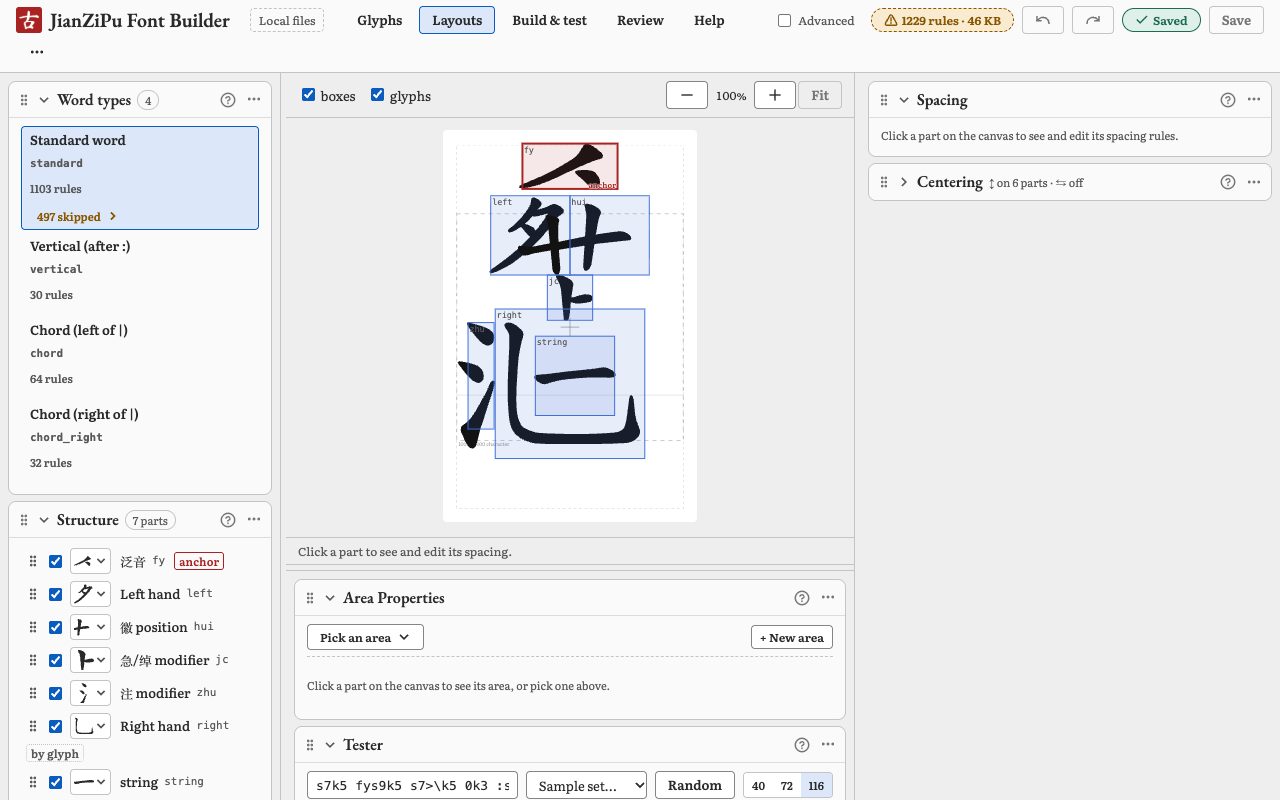This screenshot has height=800, width=1280.
Task: Click the Random button in Tester
Action: coord(695,785)
